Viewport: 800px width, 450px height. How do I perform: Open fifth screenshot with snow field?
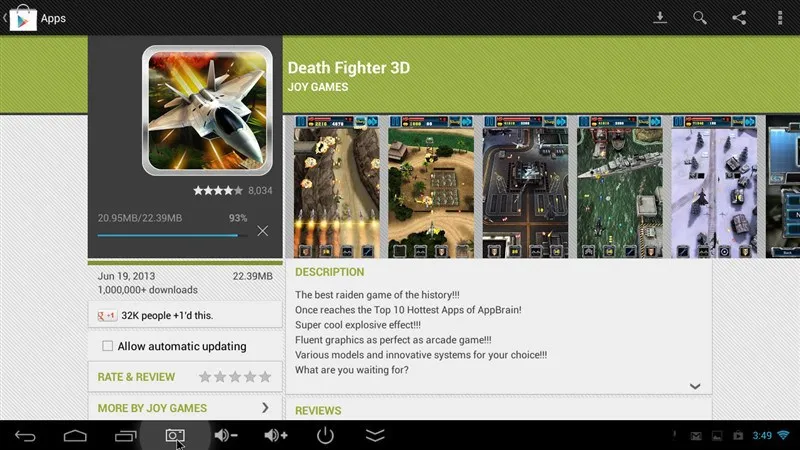[x=714, y=187]
